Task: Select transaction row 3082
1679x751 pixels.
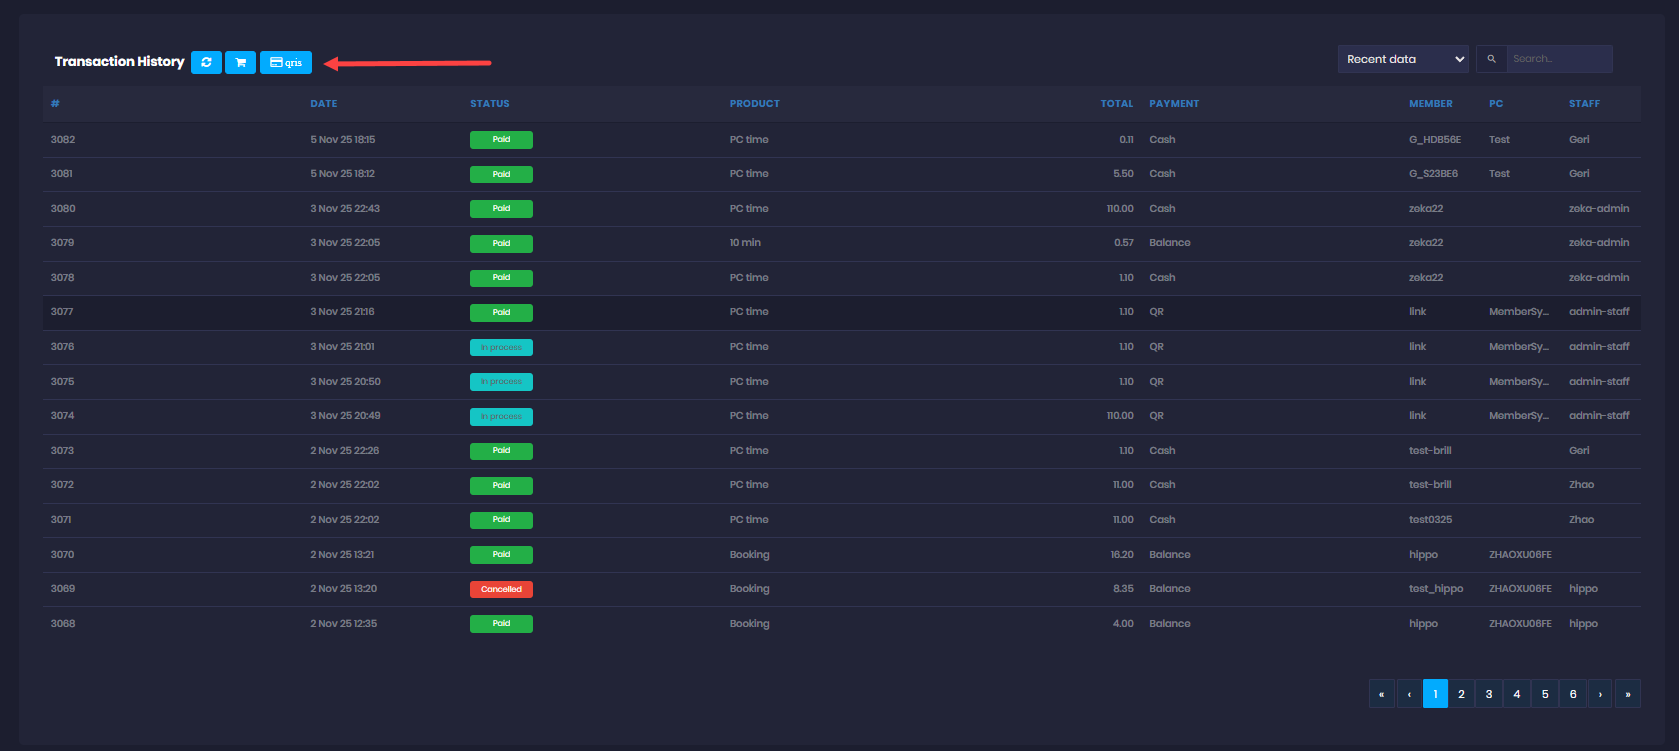Action: pos(63,140)
